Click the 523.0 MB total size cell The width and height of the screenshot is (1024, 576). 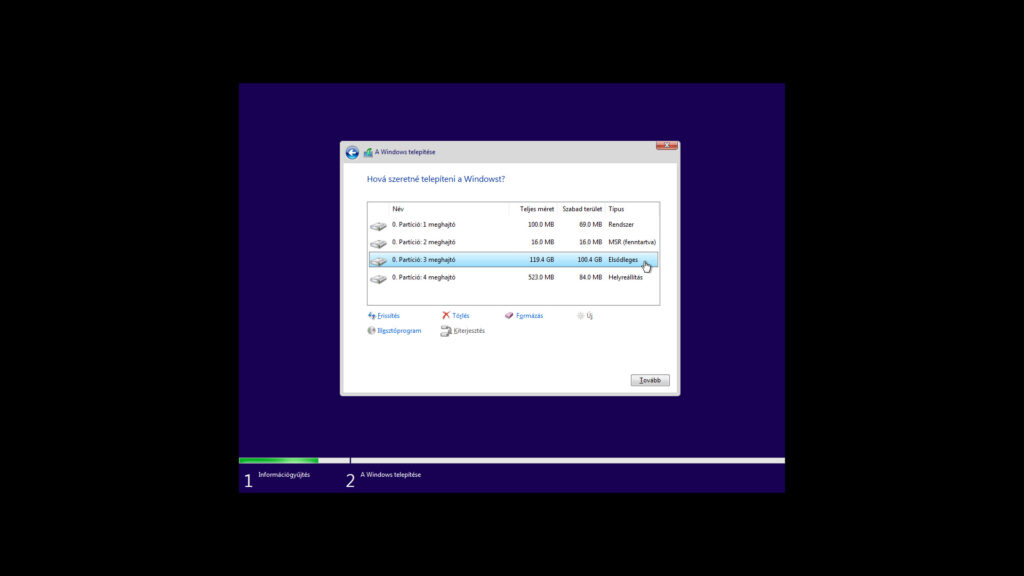pos(541,278)
